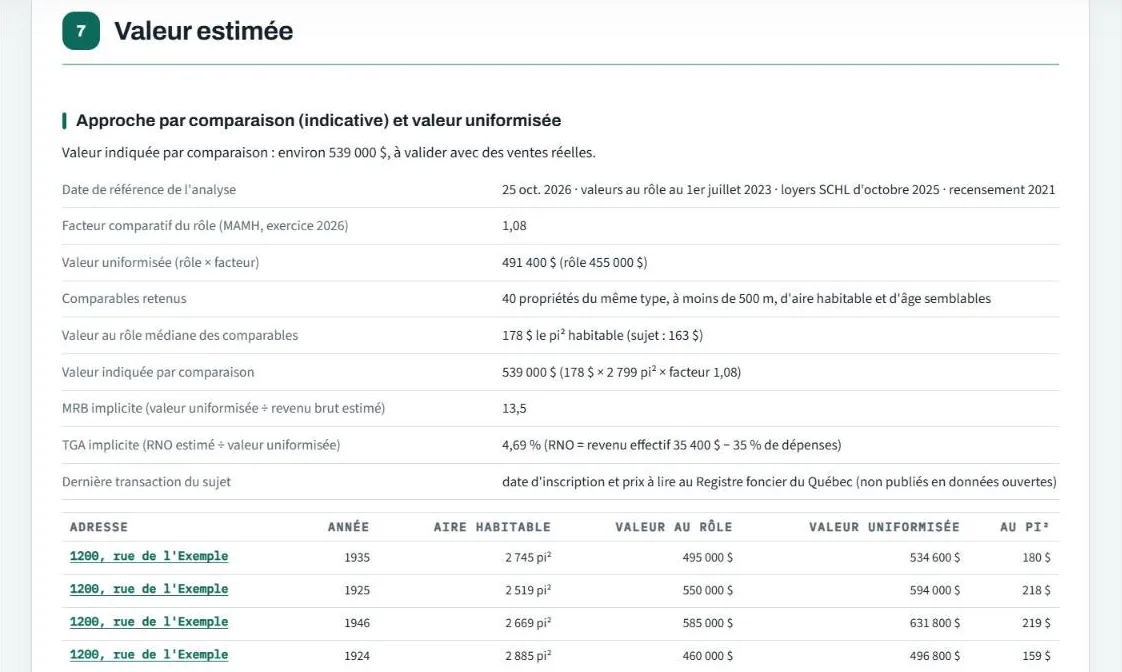The height and width of the screenshot is (672, 1122).
Task: Select the living area cell '2 519 pi²'
Action: 528,590
